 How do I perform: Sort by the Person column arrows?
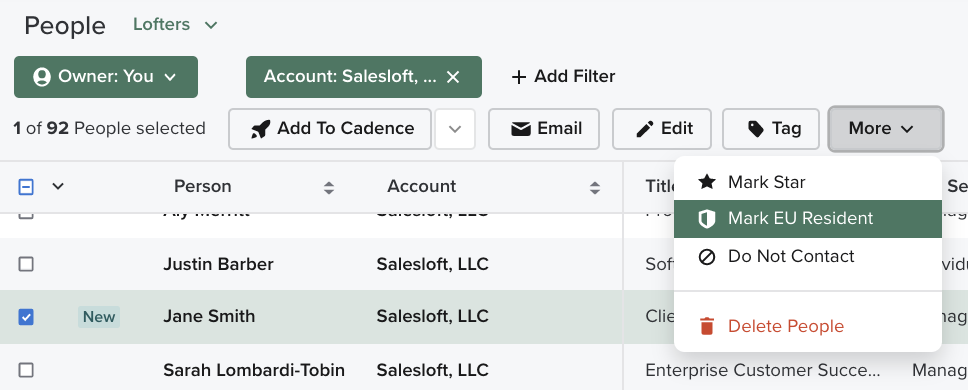(x=329, y=188)
